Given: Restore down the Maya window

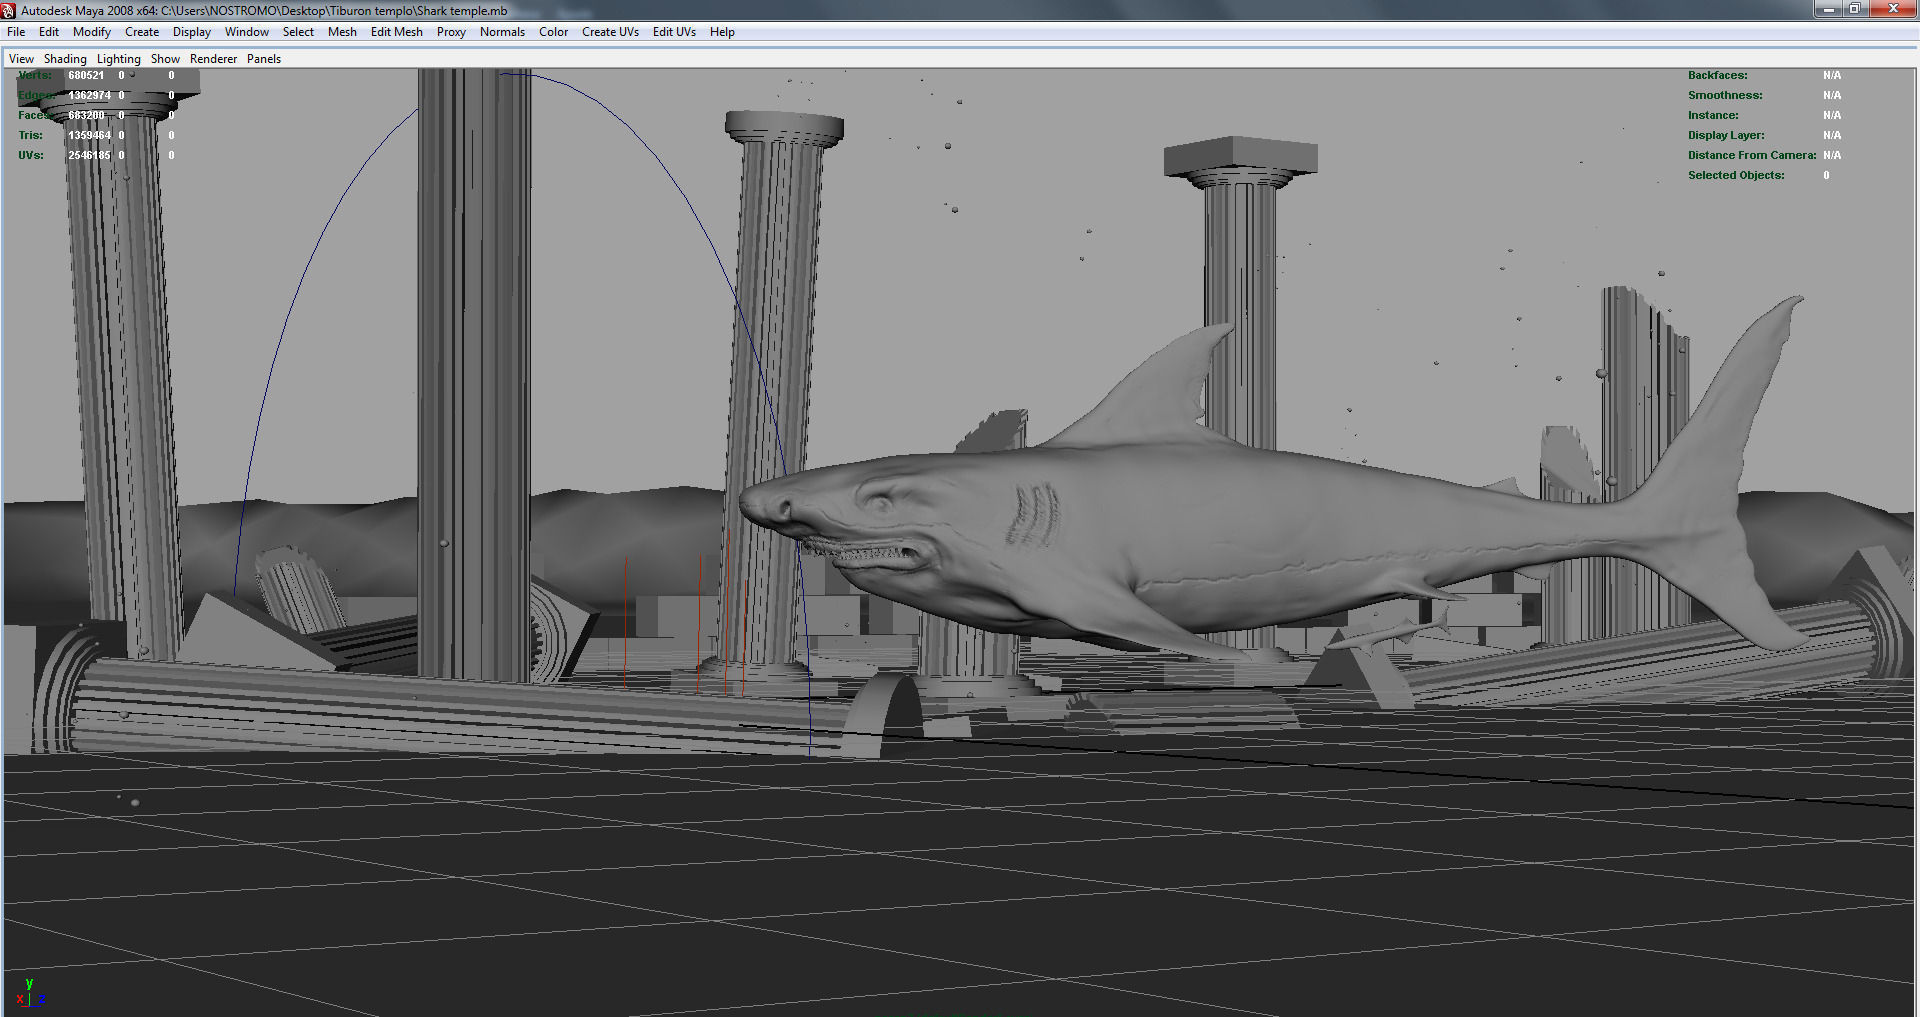Looking at the screenshot, I should (x=1855, y=9).
